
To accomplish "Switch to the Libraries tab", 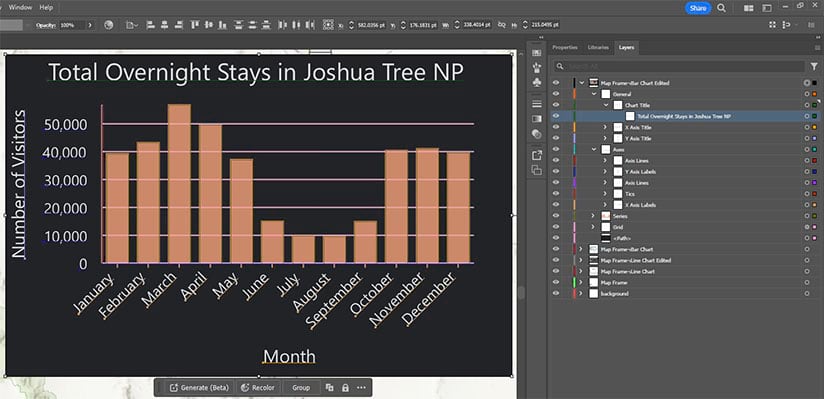I will pos(598,47).
